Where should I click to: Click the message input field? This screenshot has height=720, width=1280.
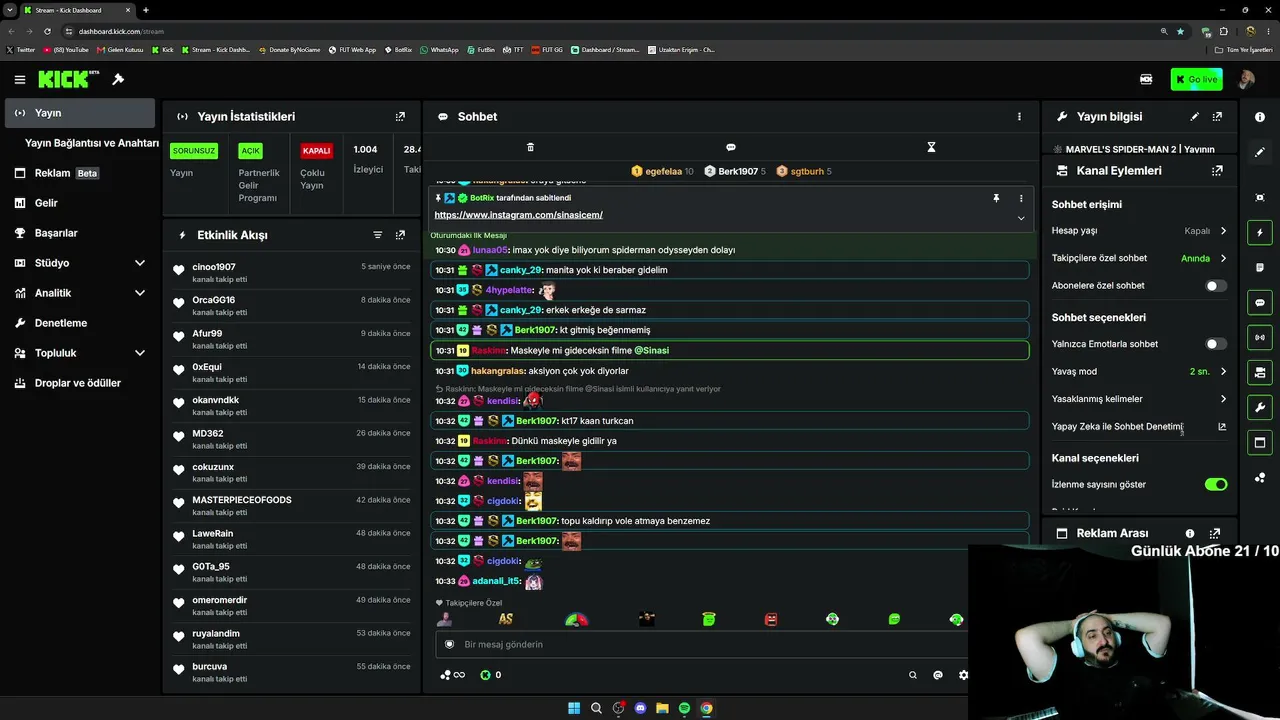click(x=703, y=645)
